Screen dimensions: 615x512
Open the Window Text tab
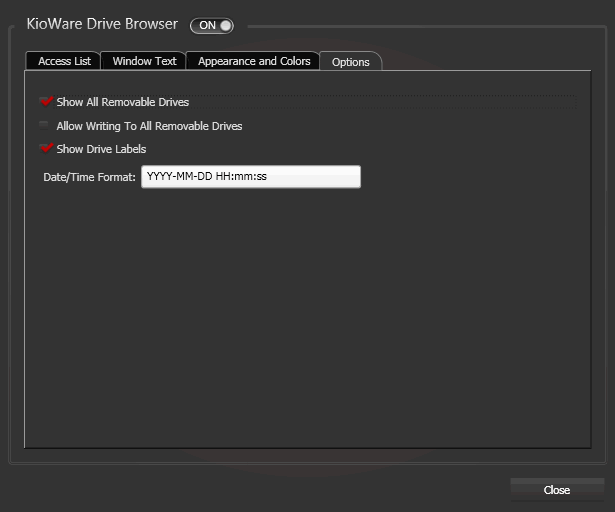[x=144, y=61]
